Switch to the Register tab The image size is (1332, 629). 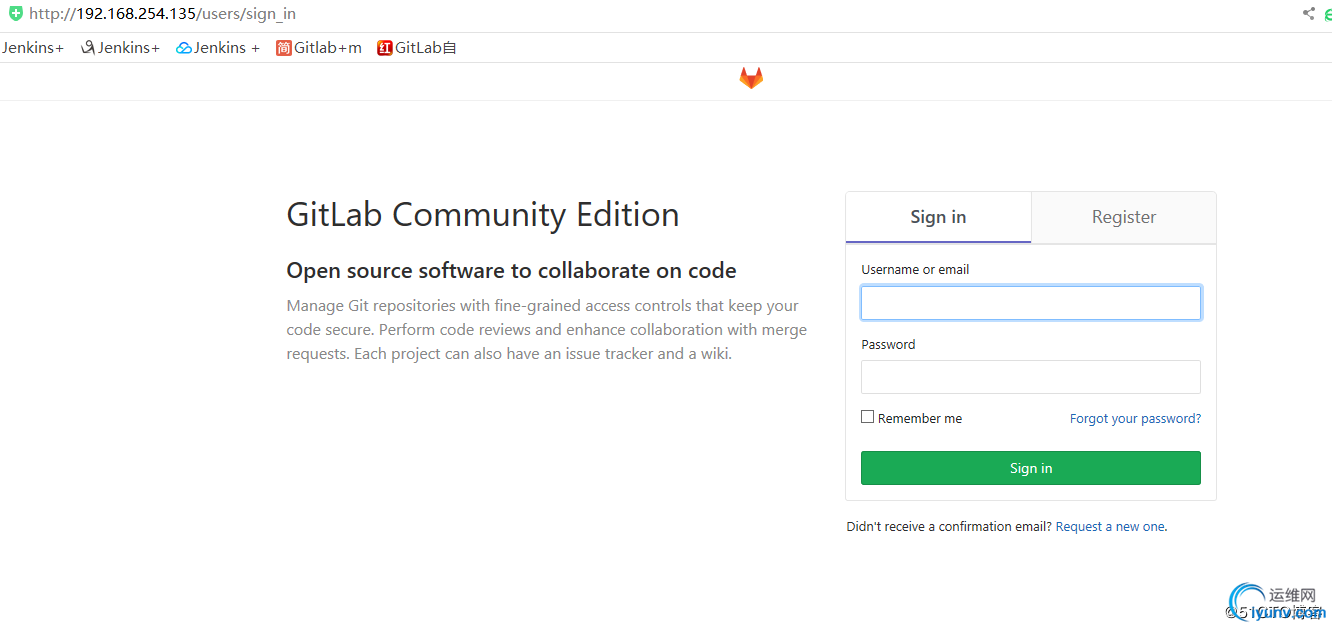pyautogui.click(x=1124, y=217)
